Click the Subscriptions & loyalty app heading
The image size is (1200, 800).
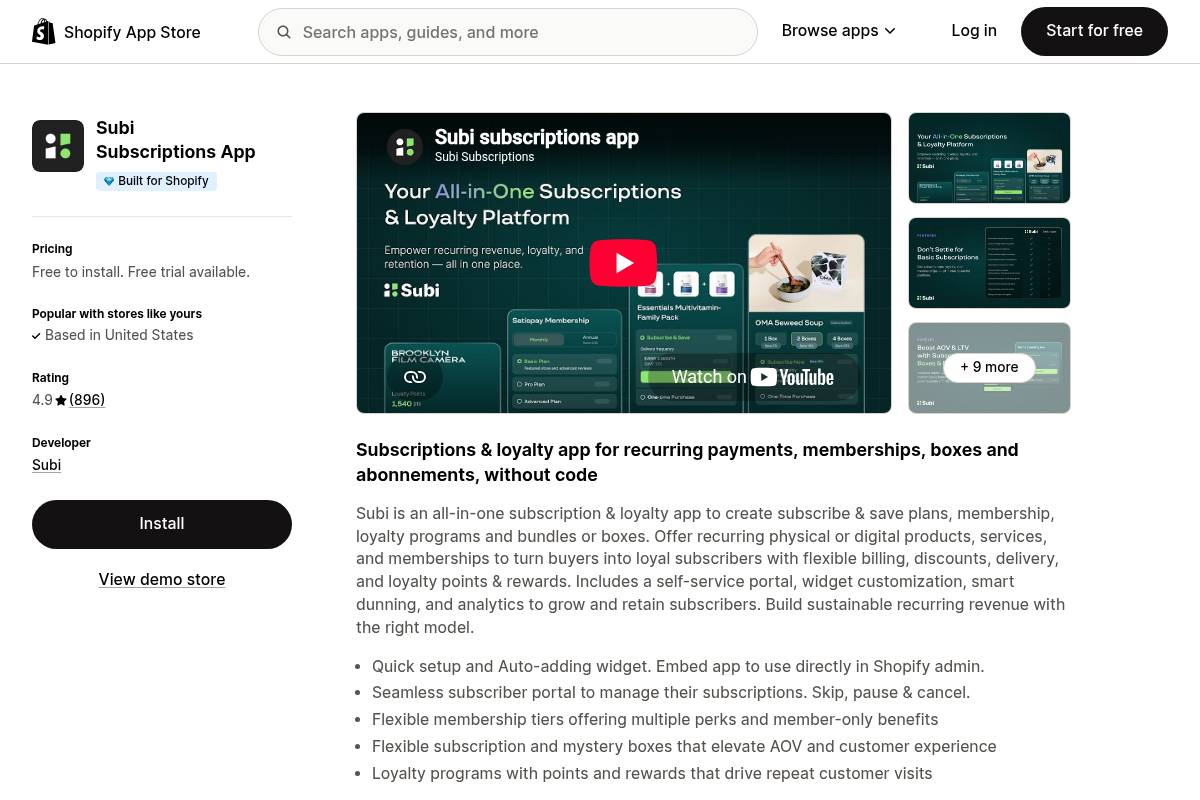[687, 462]
